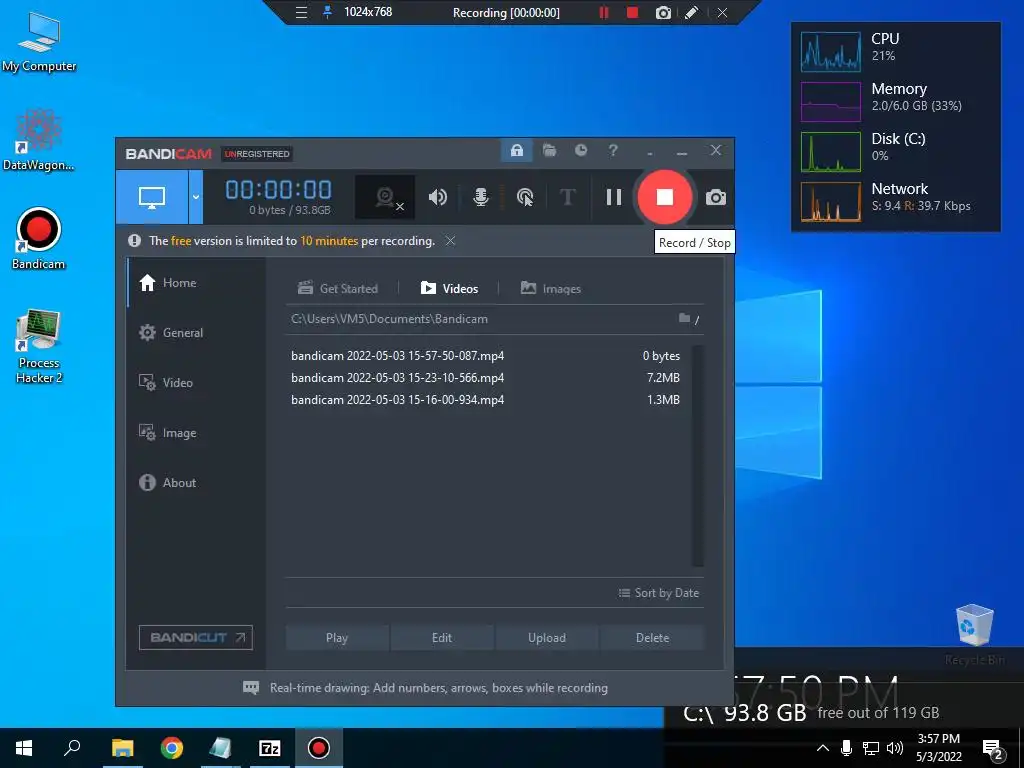Open the About section
The width and height of the screenshot is (1024, 768).
coord(197,483)
